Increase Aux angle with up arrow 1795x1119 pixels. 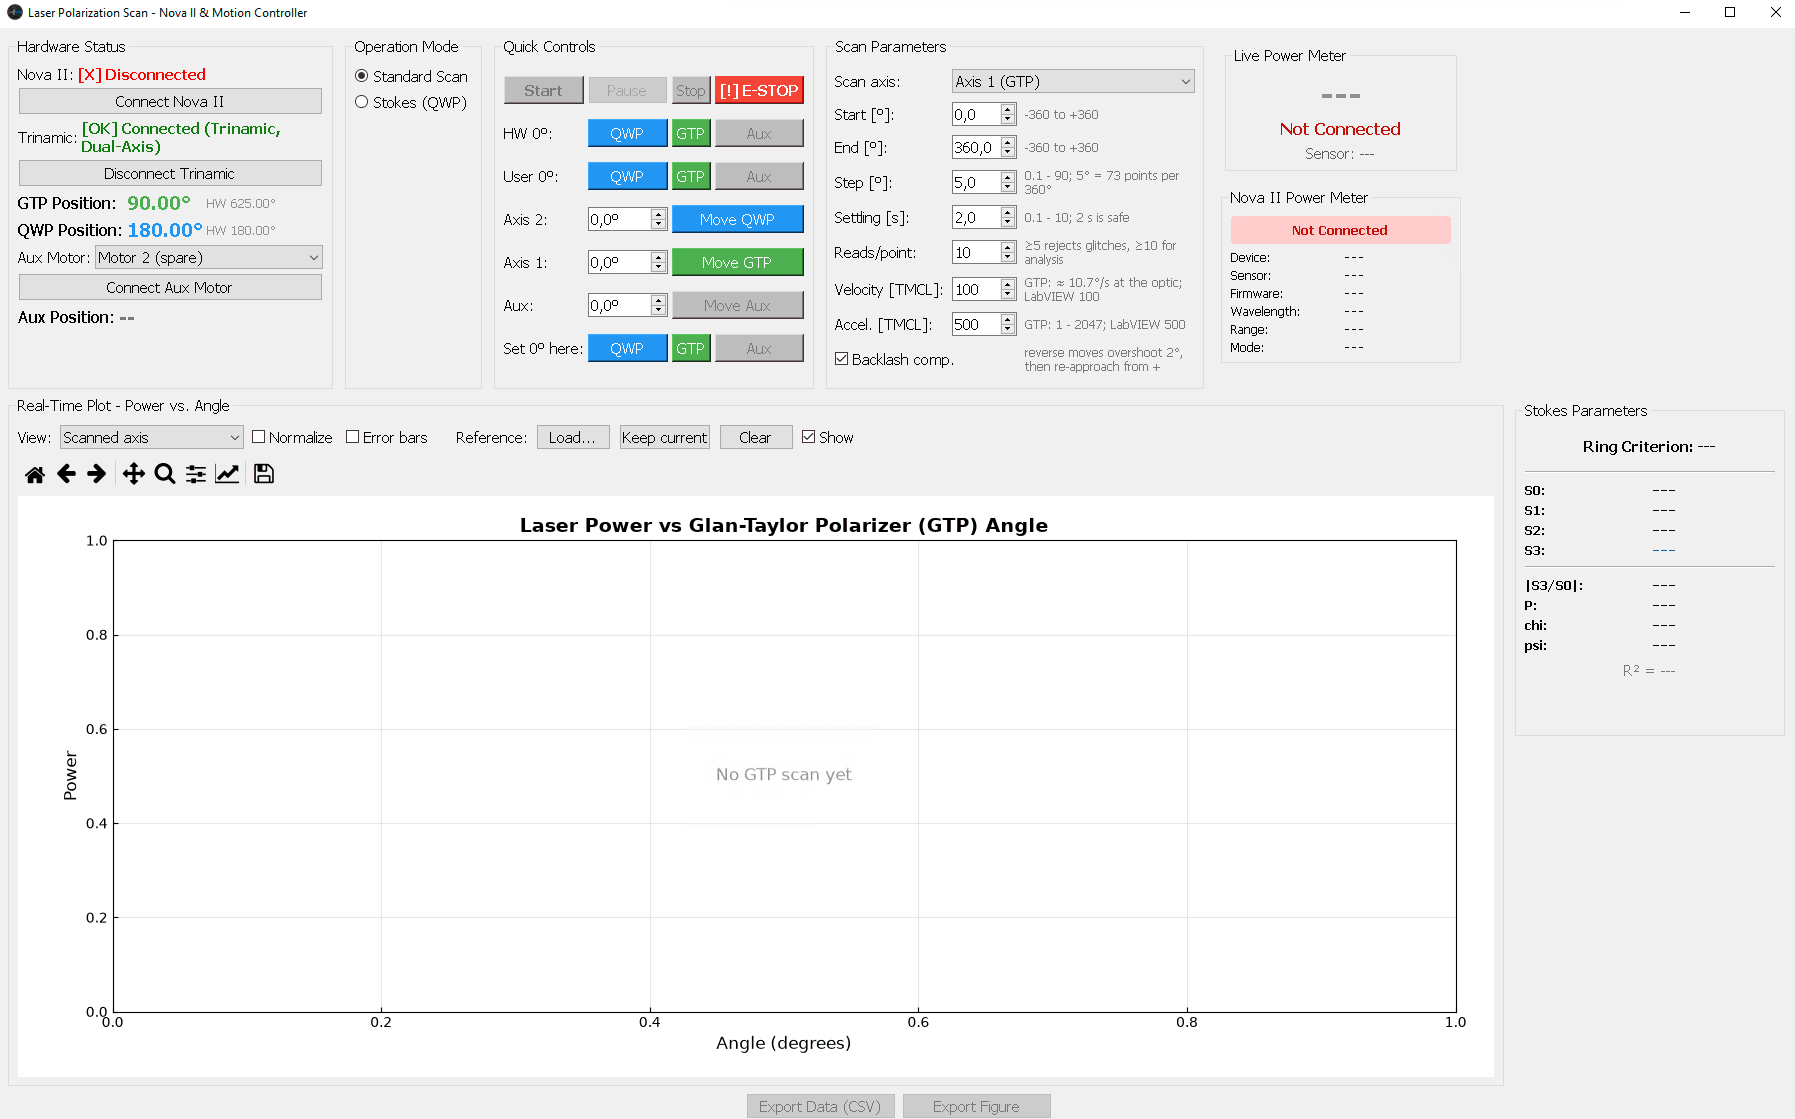[658, 300]
